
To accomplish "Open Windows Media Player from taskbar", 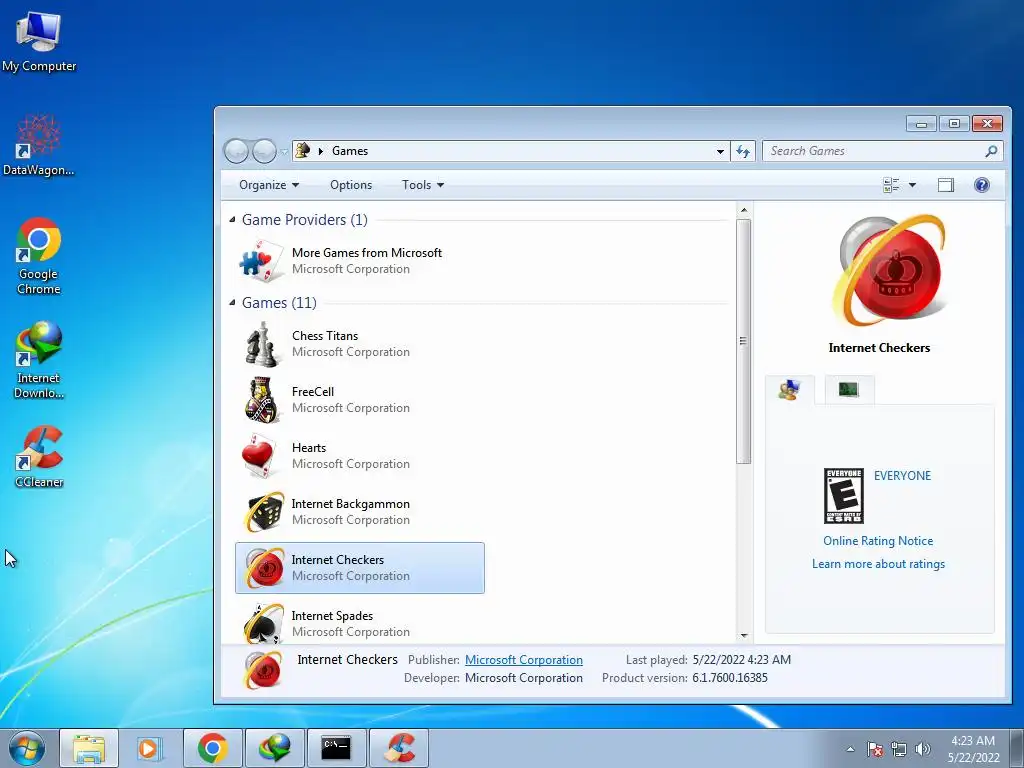I will tap(148, 748).
